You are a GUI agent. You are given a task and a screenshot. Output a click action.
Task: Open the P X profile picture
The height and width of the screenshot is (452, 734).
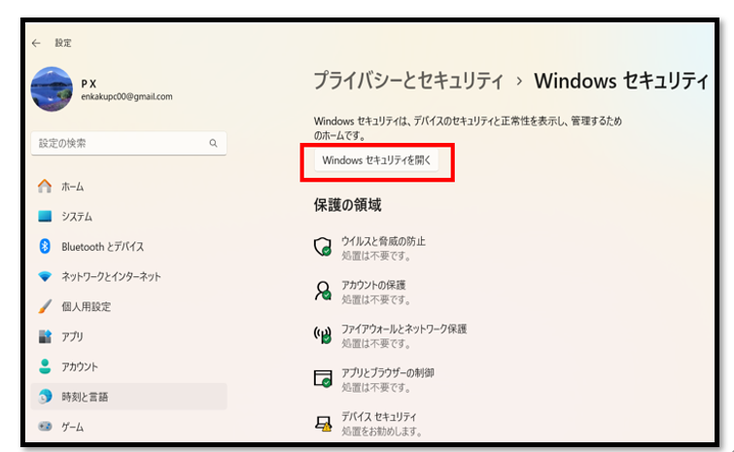pyautogui.click(x=51, y=89)
